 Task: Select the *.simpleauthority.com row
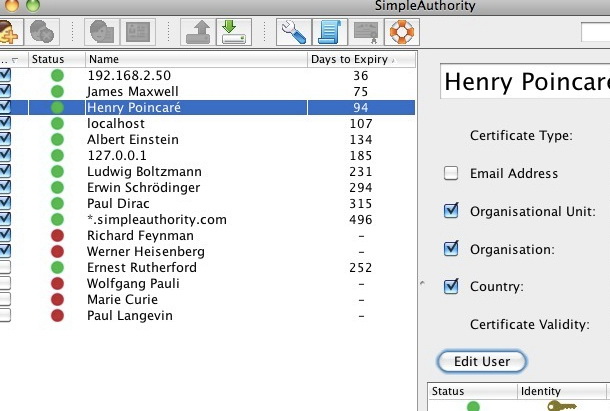[x=208, y=219]
